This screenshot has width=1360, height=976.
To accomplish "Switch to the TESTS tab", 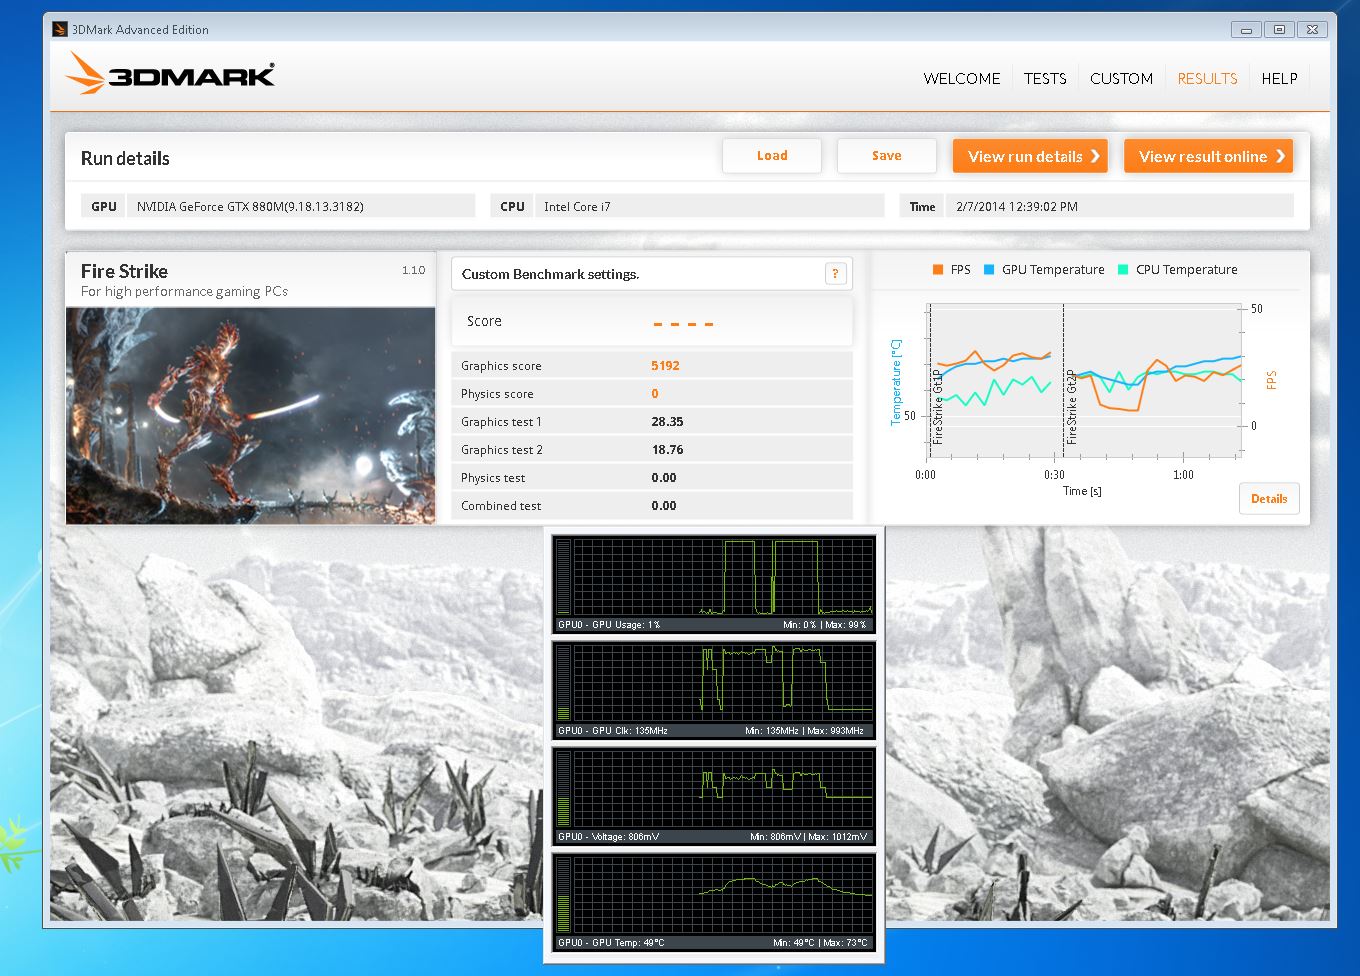I will click(x=1045, y=79).
